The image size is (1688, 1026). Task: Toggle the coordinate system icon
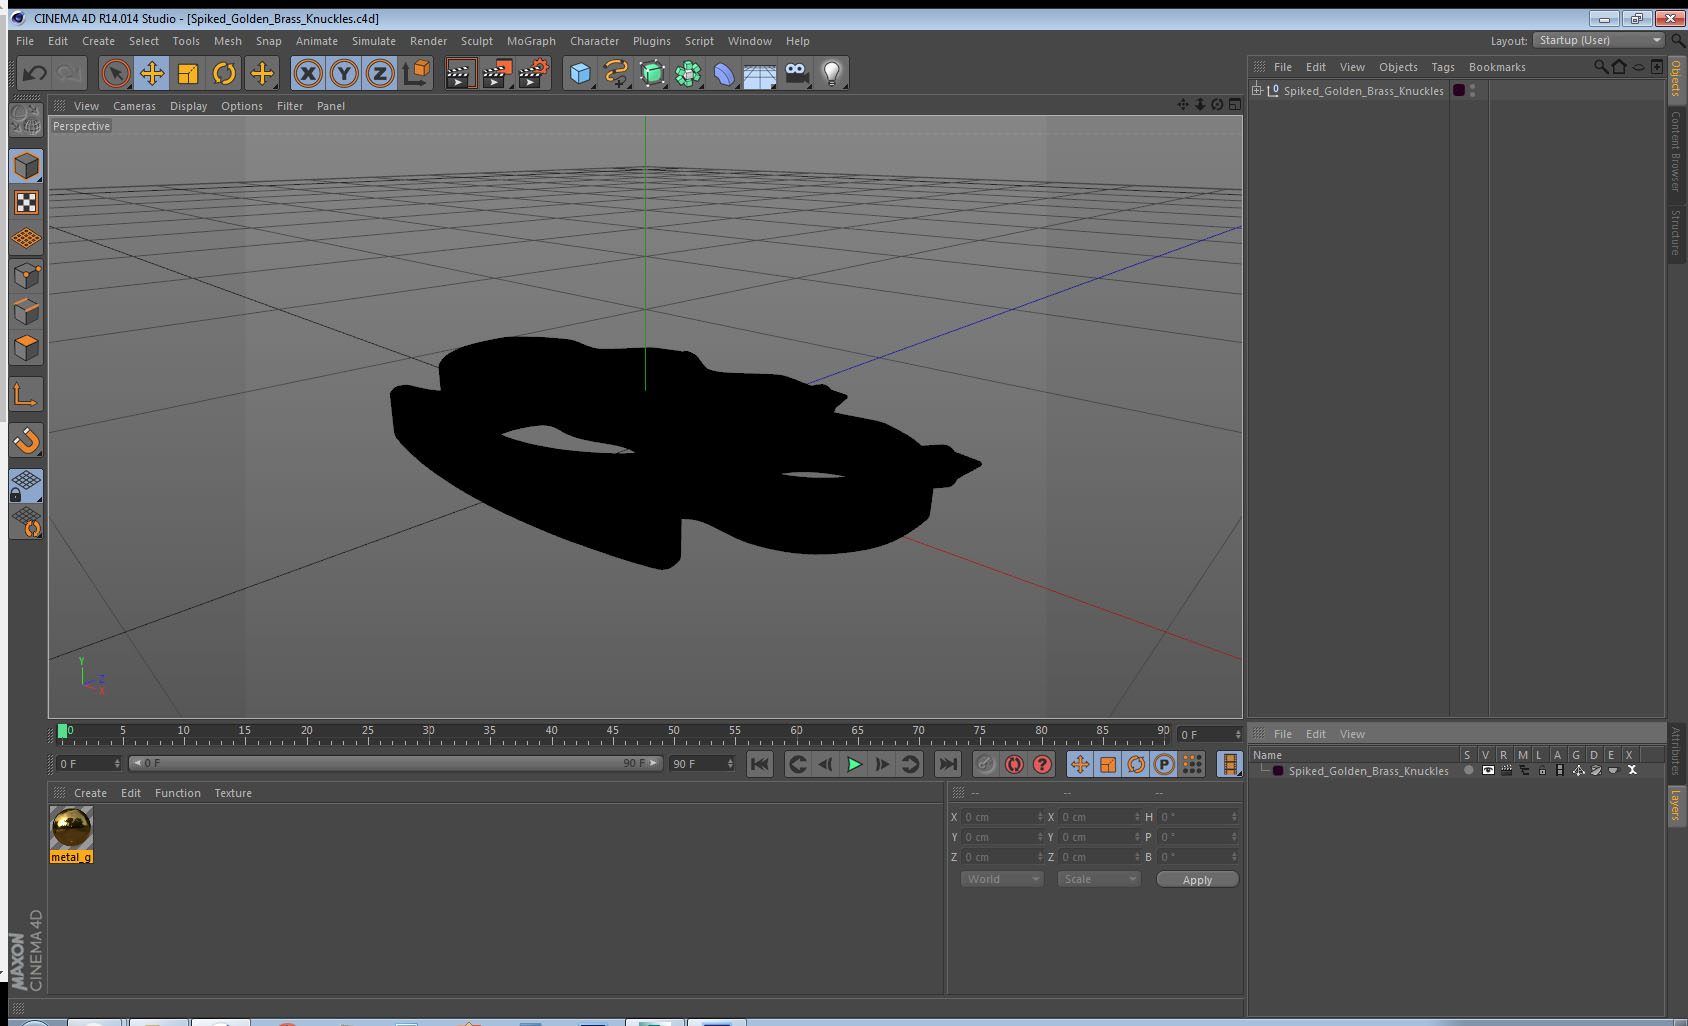[x=416, y=73]
